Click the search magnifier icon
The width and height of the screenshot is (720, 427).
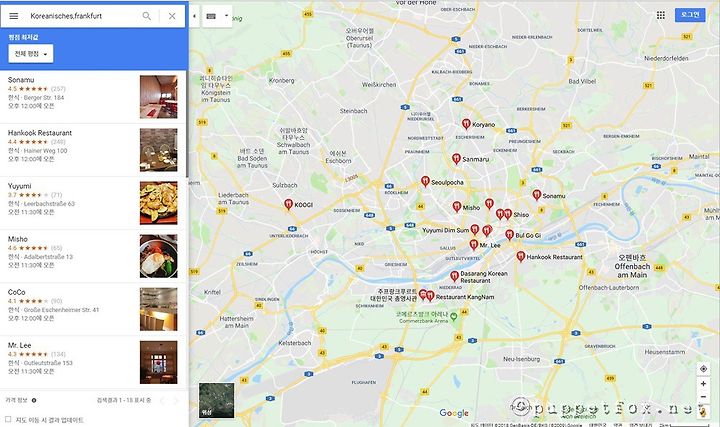pos(146,16)
